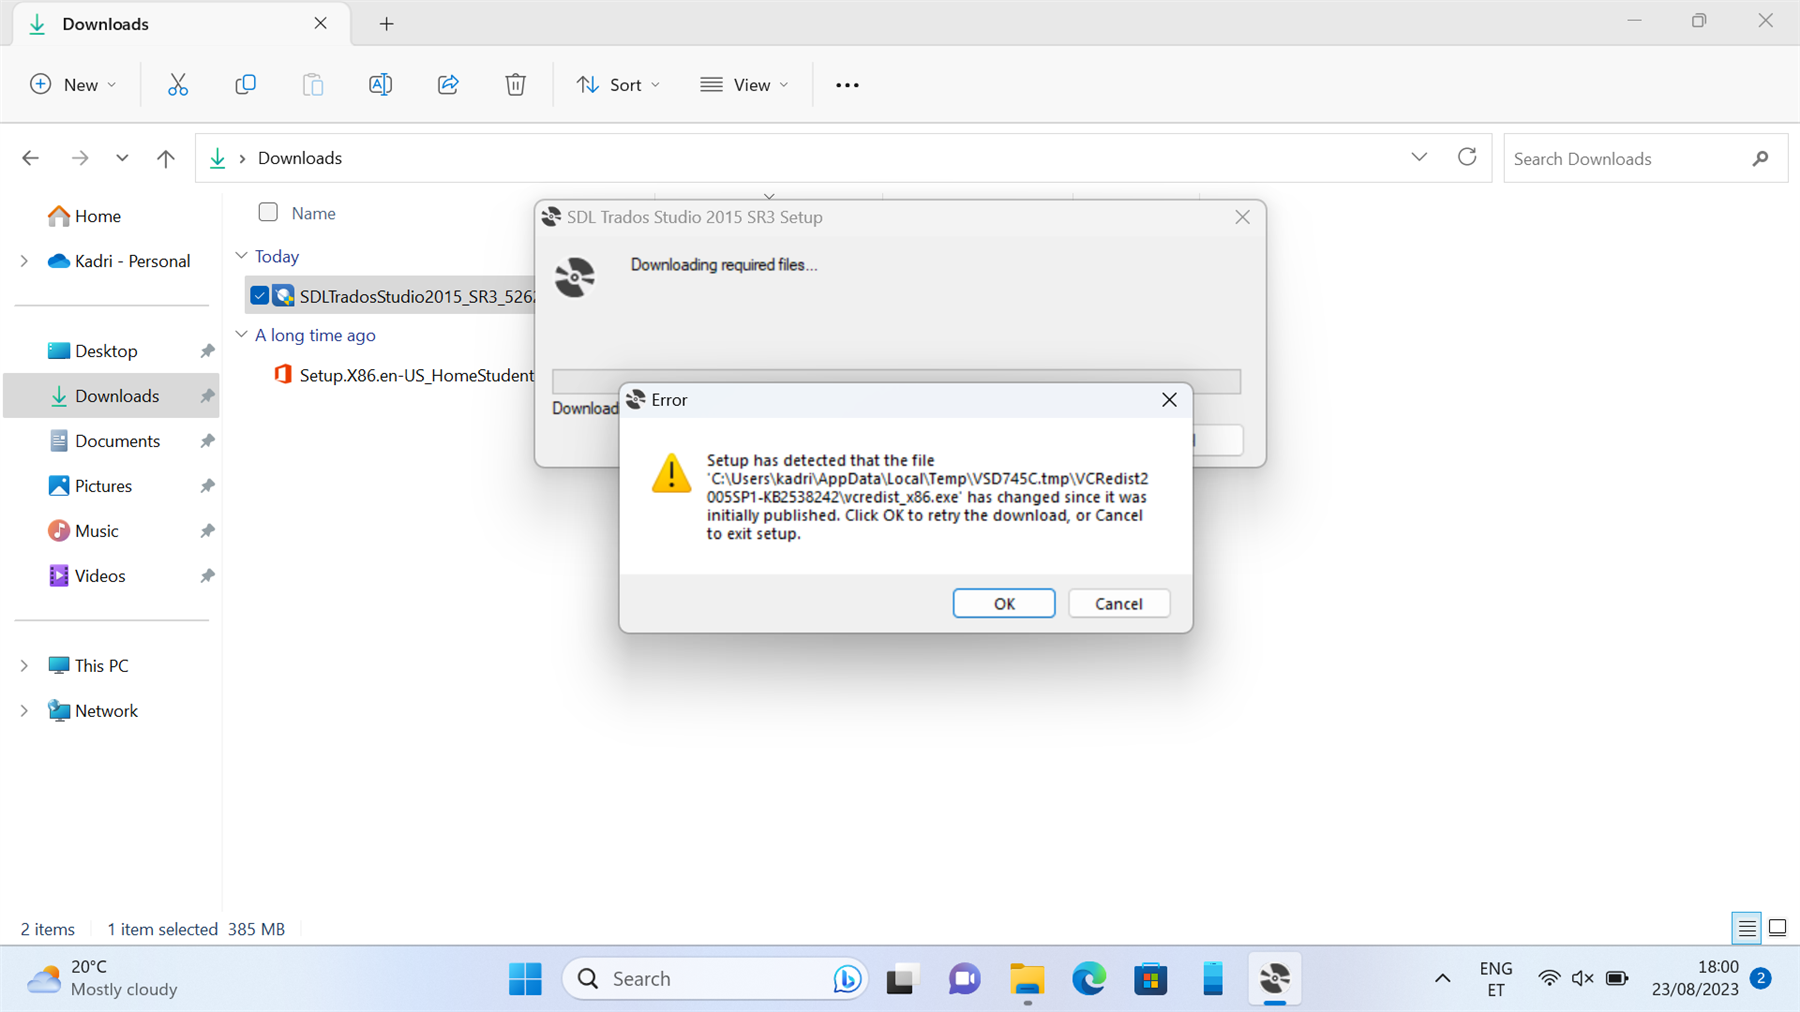Switch to large thumbnail view mode
Viewport: 1800px width, 1012px height.
tap(1777, 928)
